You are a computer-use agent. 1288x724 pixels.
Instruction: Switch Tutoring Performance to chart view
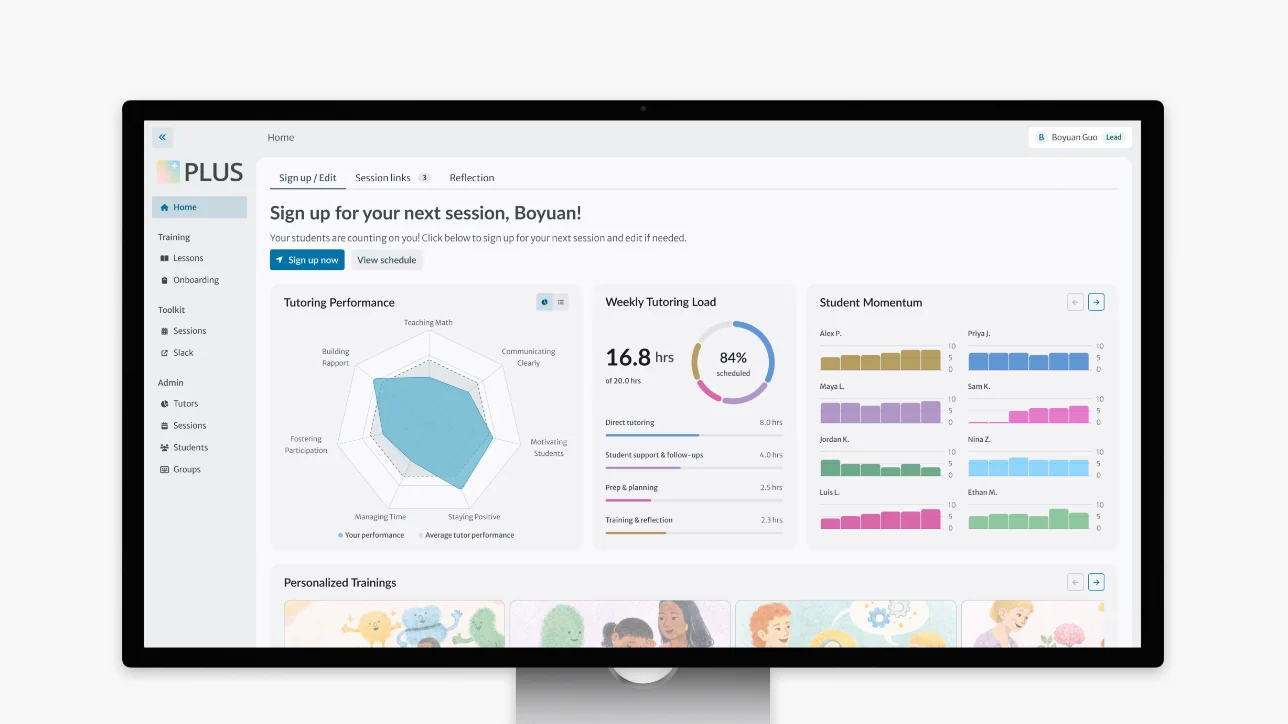[545, 302]
